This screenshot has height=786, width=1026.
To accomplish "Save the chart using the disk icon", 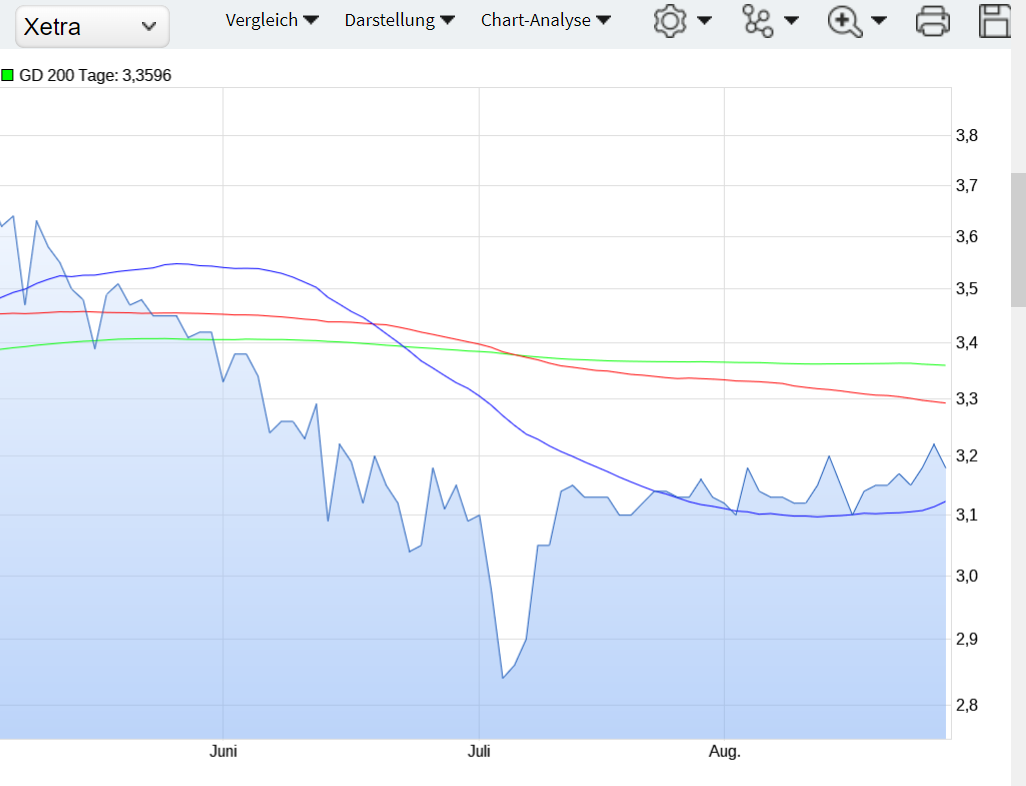I will point(995,20).
